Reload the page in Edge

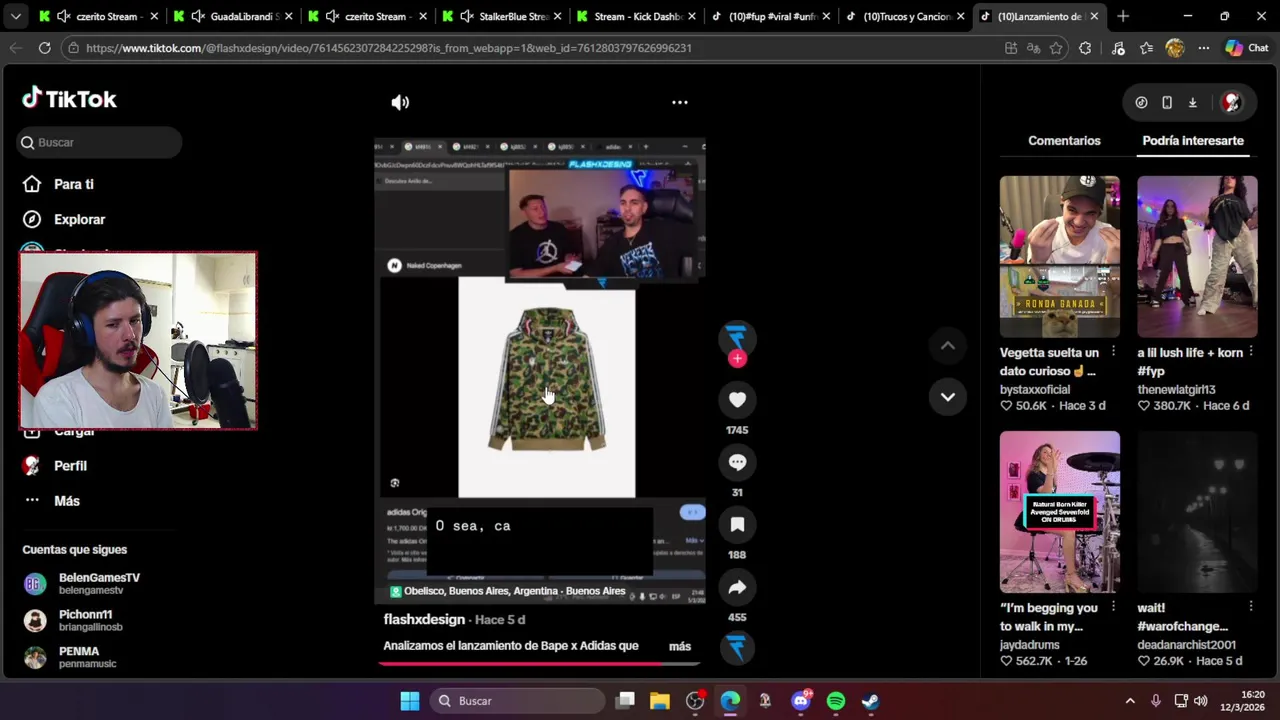coord(44,48)
